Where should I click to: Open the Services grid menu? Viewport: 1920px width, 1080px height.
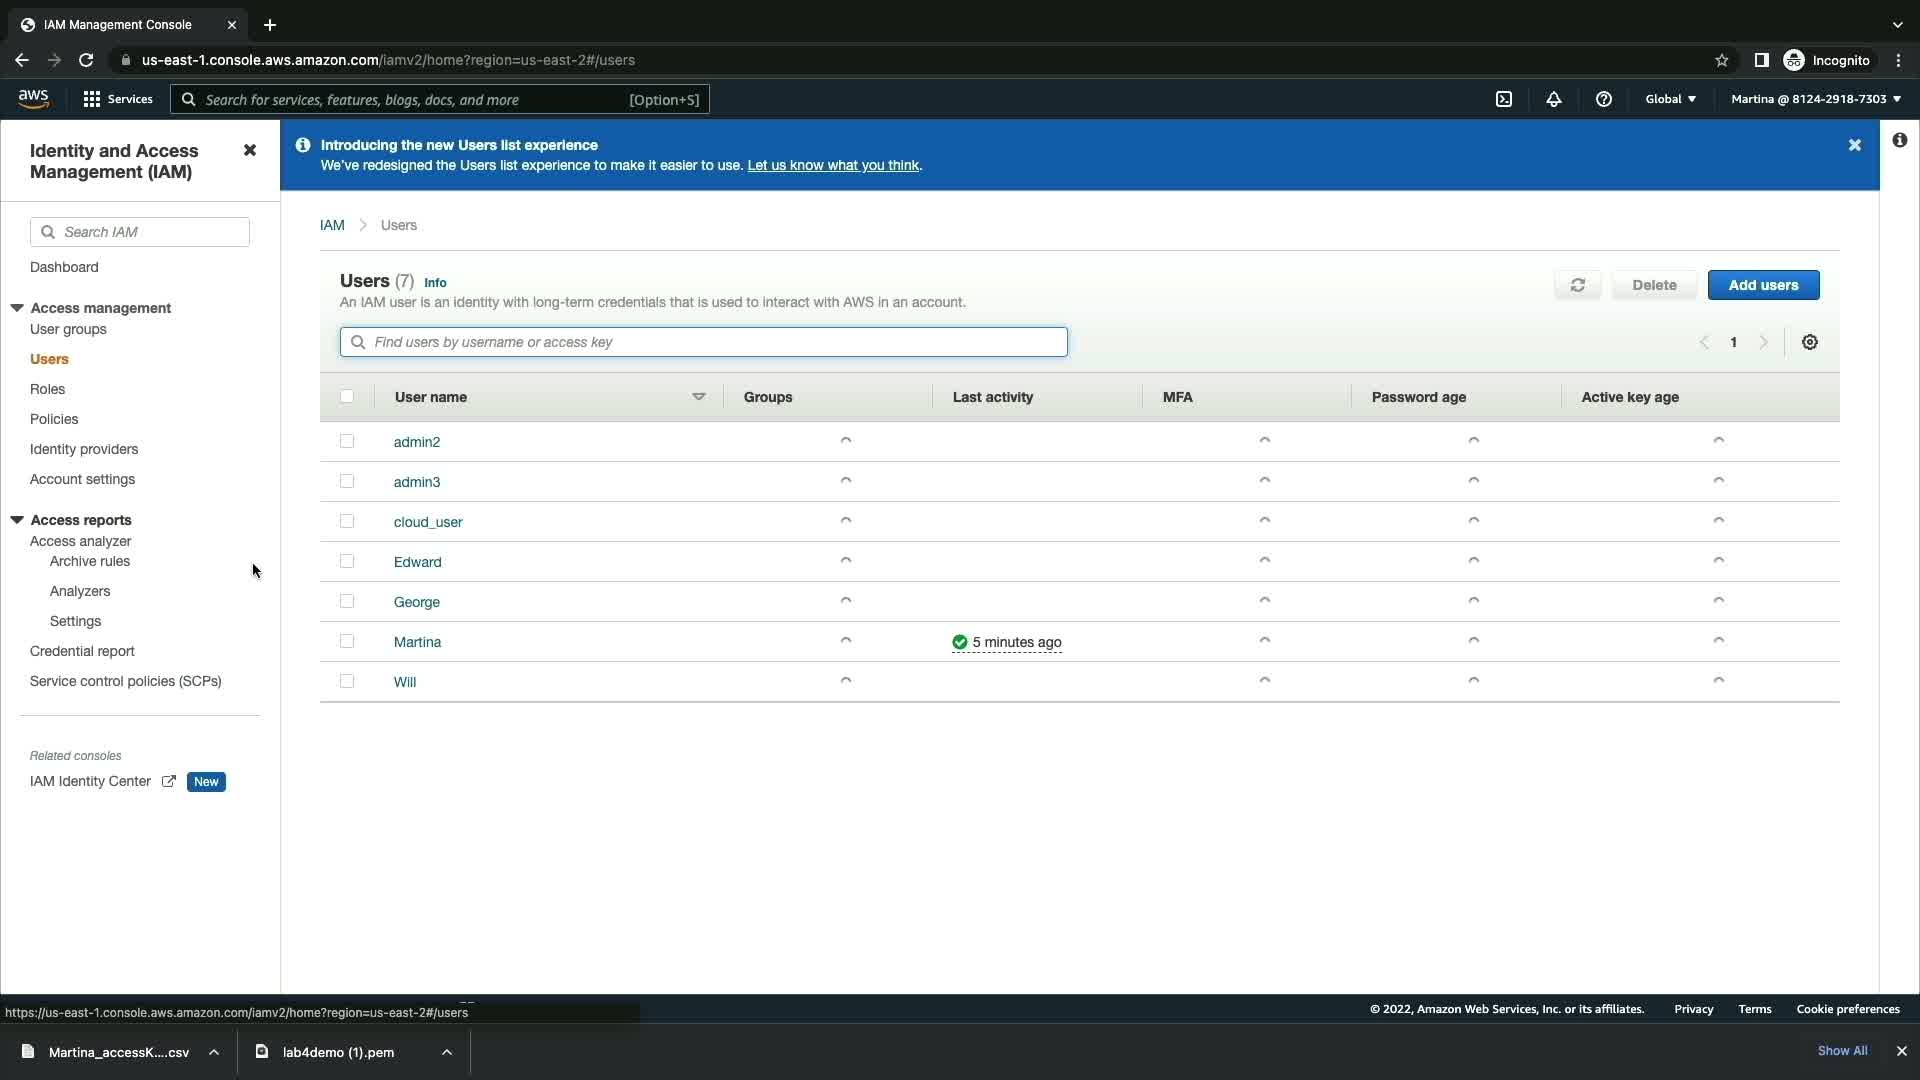(x=117, y=99)
